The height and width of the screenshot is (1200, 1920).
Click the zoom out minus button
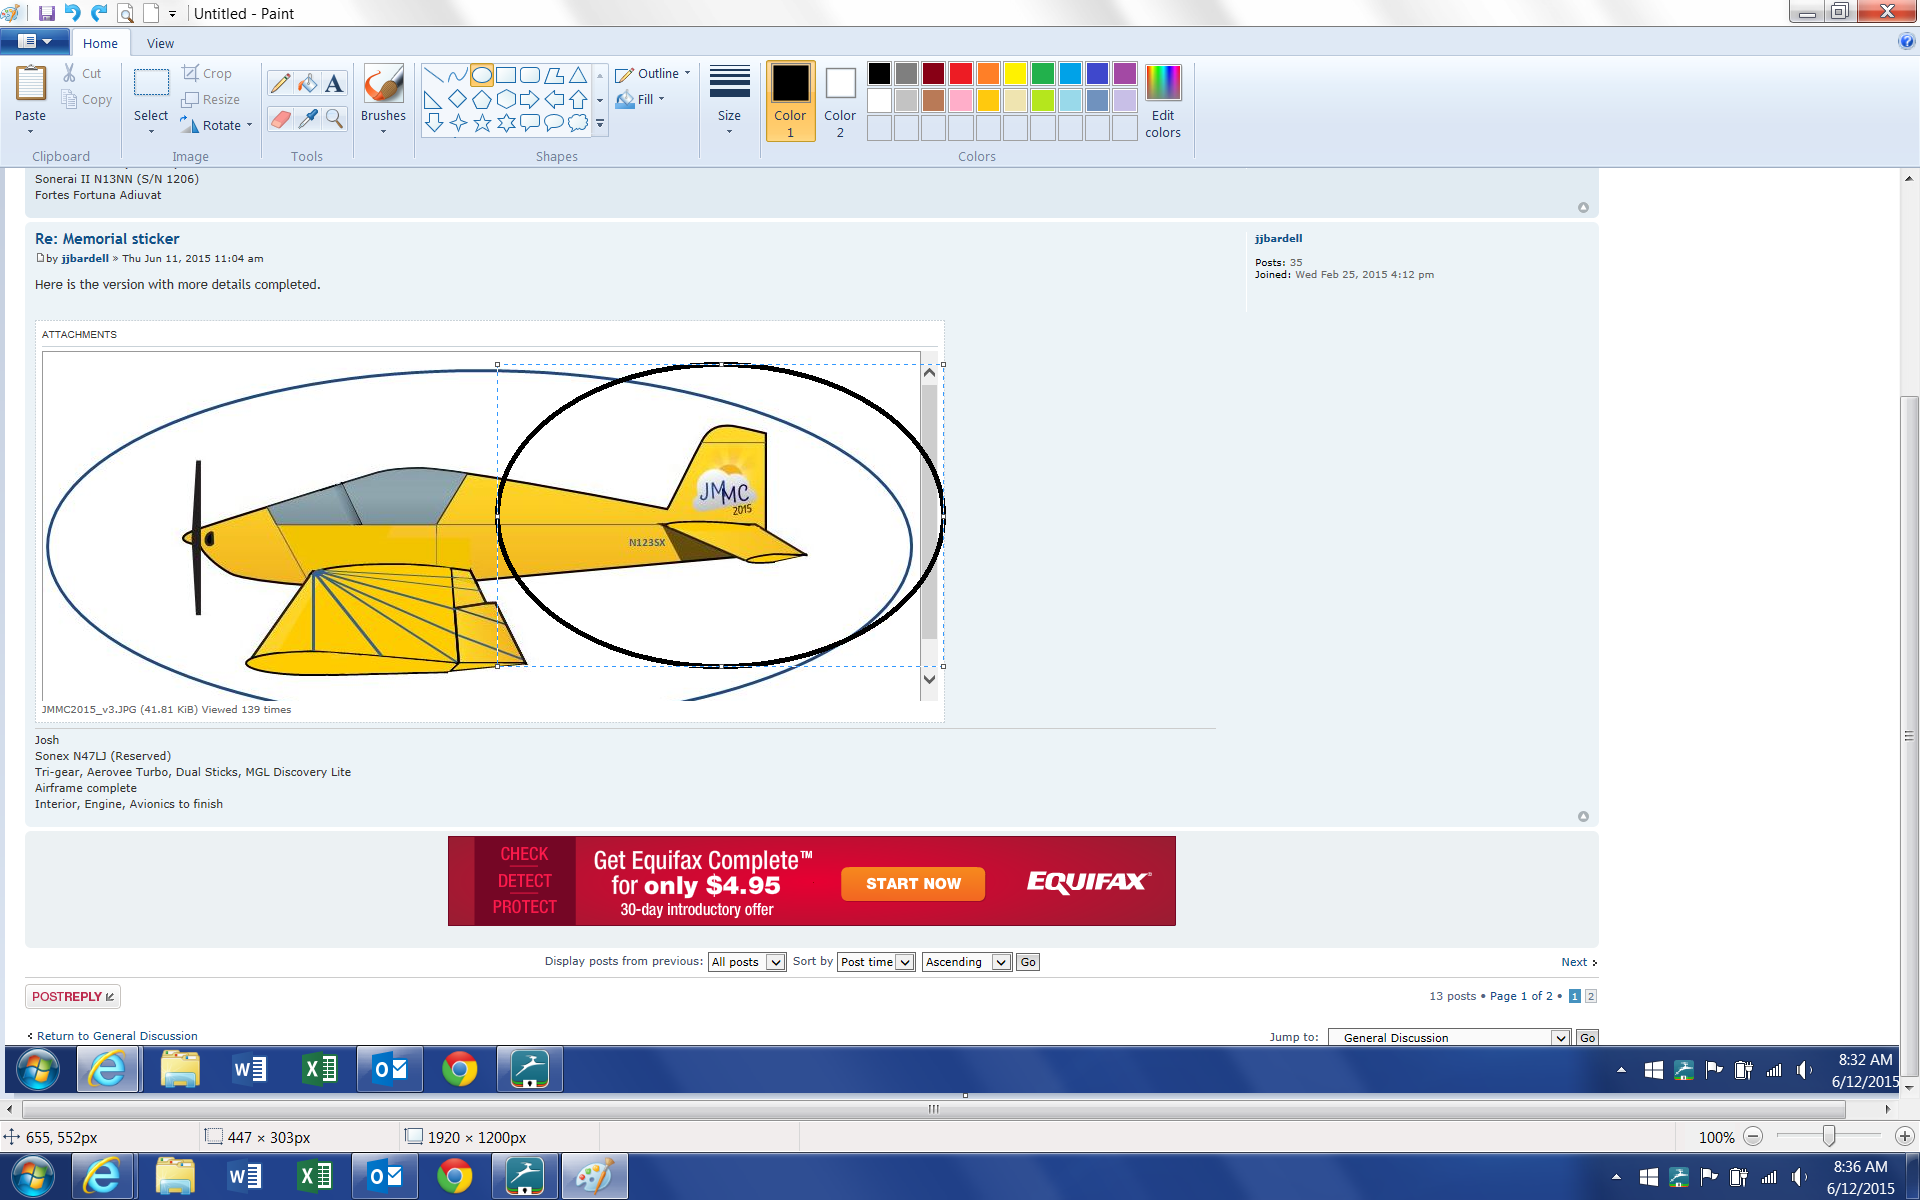(1753, 1136)
